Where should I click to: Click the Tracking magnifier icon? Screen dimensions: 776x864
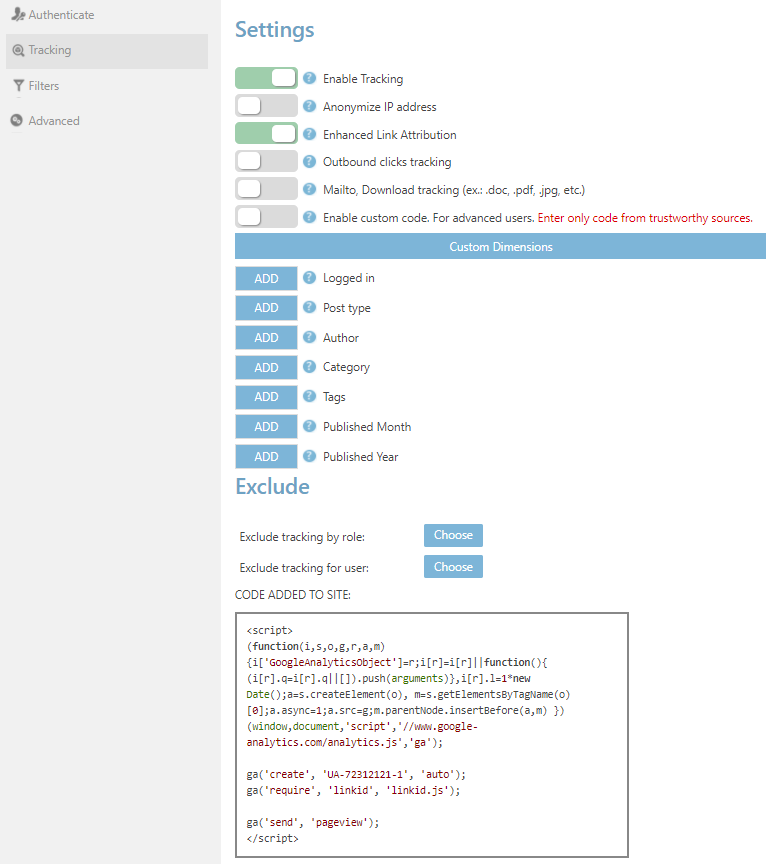point(18,51)
